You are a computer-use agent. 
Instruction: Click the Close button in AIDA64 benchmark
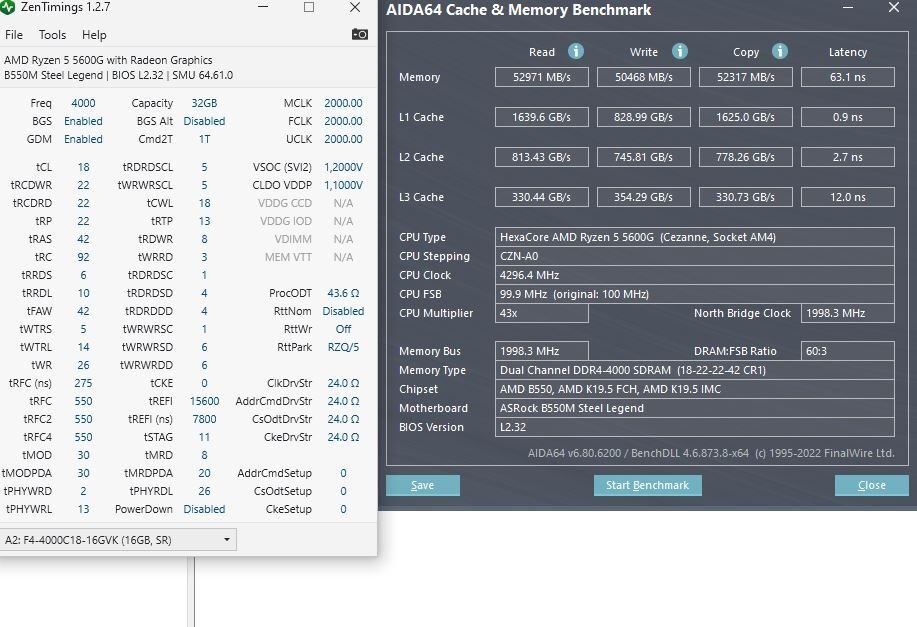coord(871,485)
